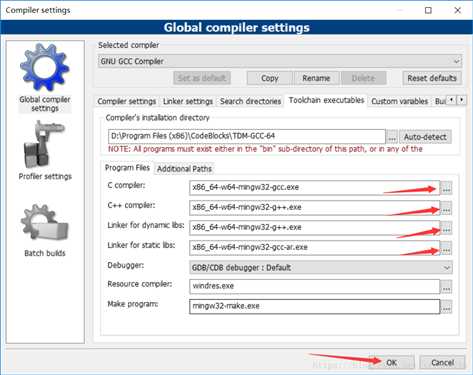Browse for Resource compiler executable
Screen dimensions: 473x375
446,287
